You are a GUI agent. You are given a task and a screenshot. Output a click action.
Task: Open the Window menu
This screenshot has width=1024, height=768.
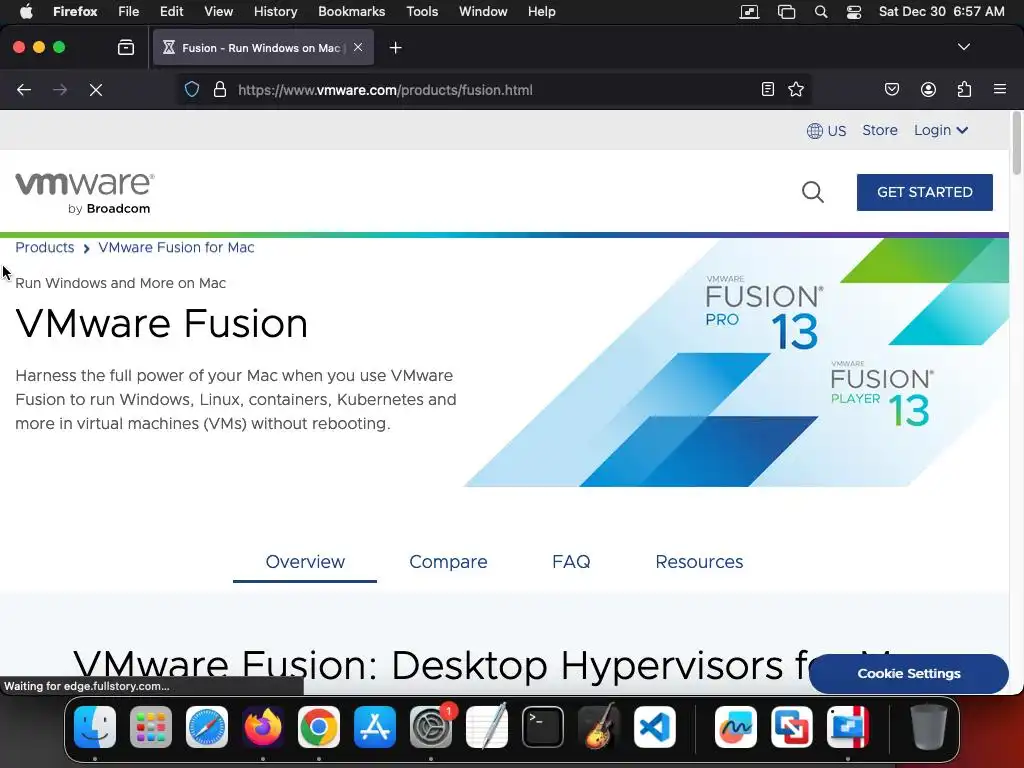pos(483,12)
